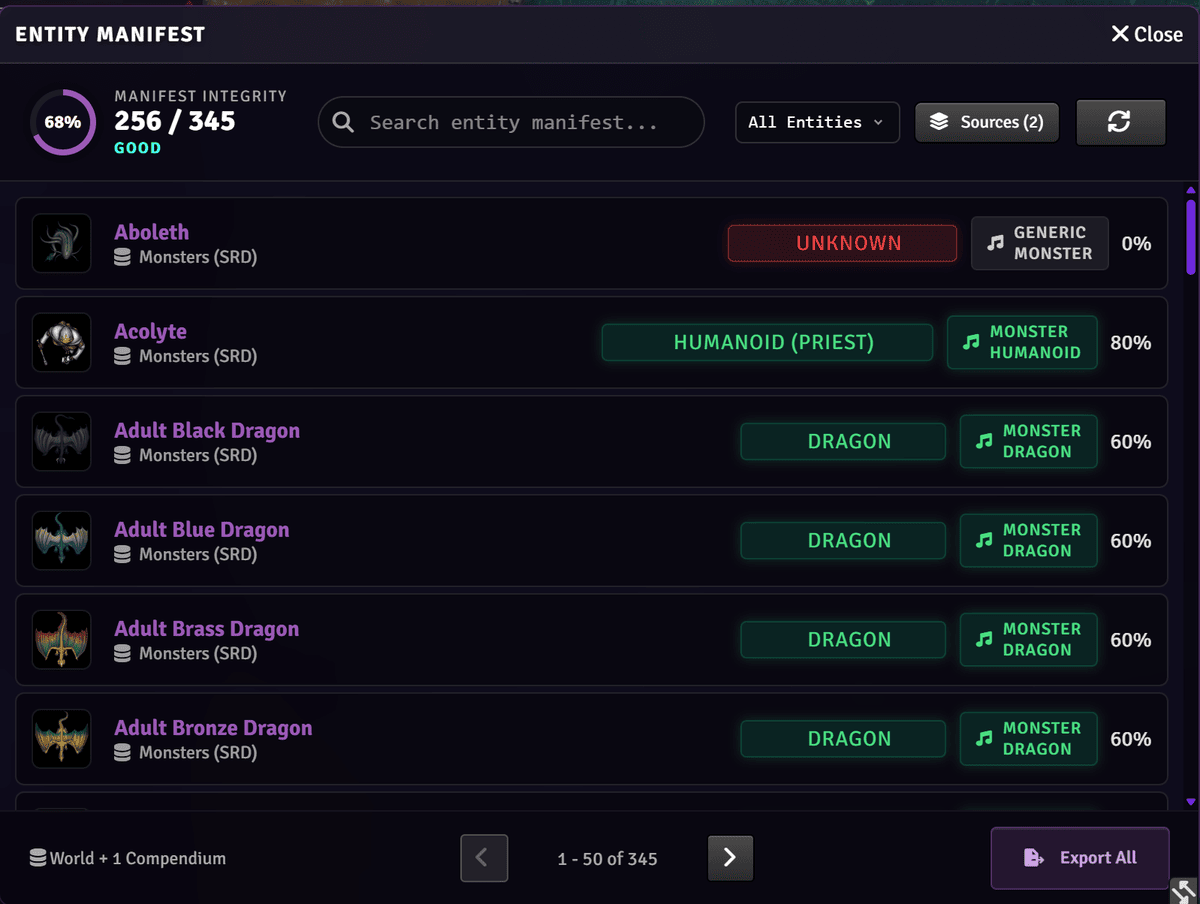
Task: Click the red UNKNOWN type badge on Aboleth
Action: (x=842, y=243)
